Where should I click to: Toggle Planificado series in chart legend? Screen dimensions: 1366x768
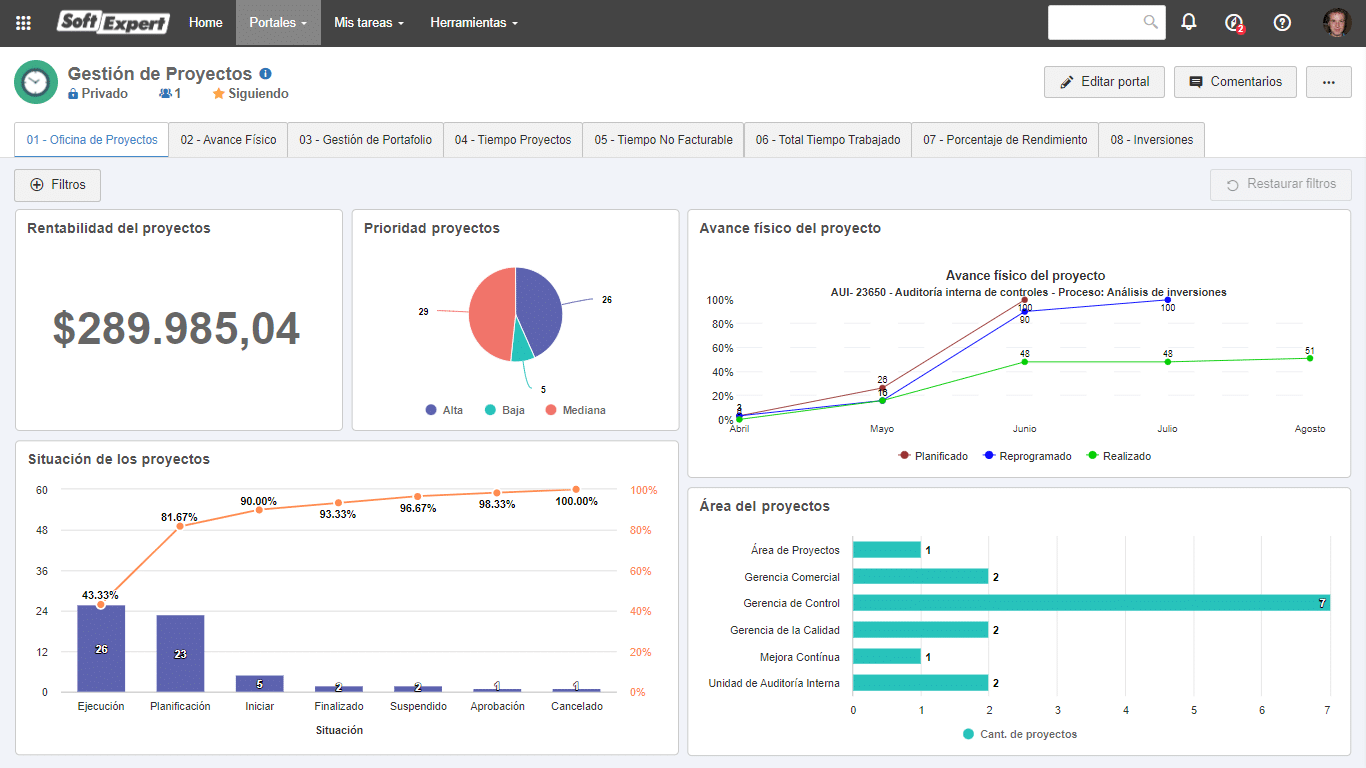933,456
